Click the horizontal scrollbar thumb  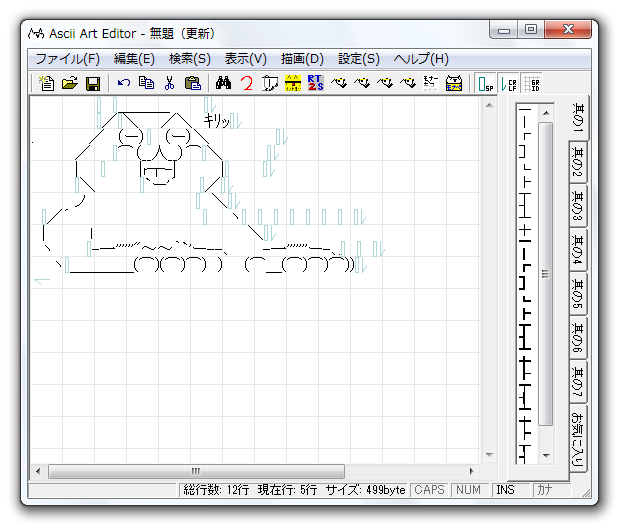196,471
